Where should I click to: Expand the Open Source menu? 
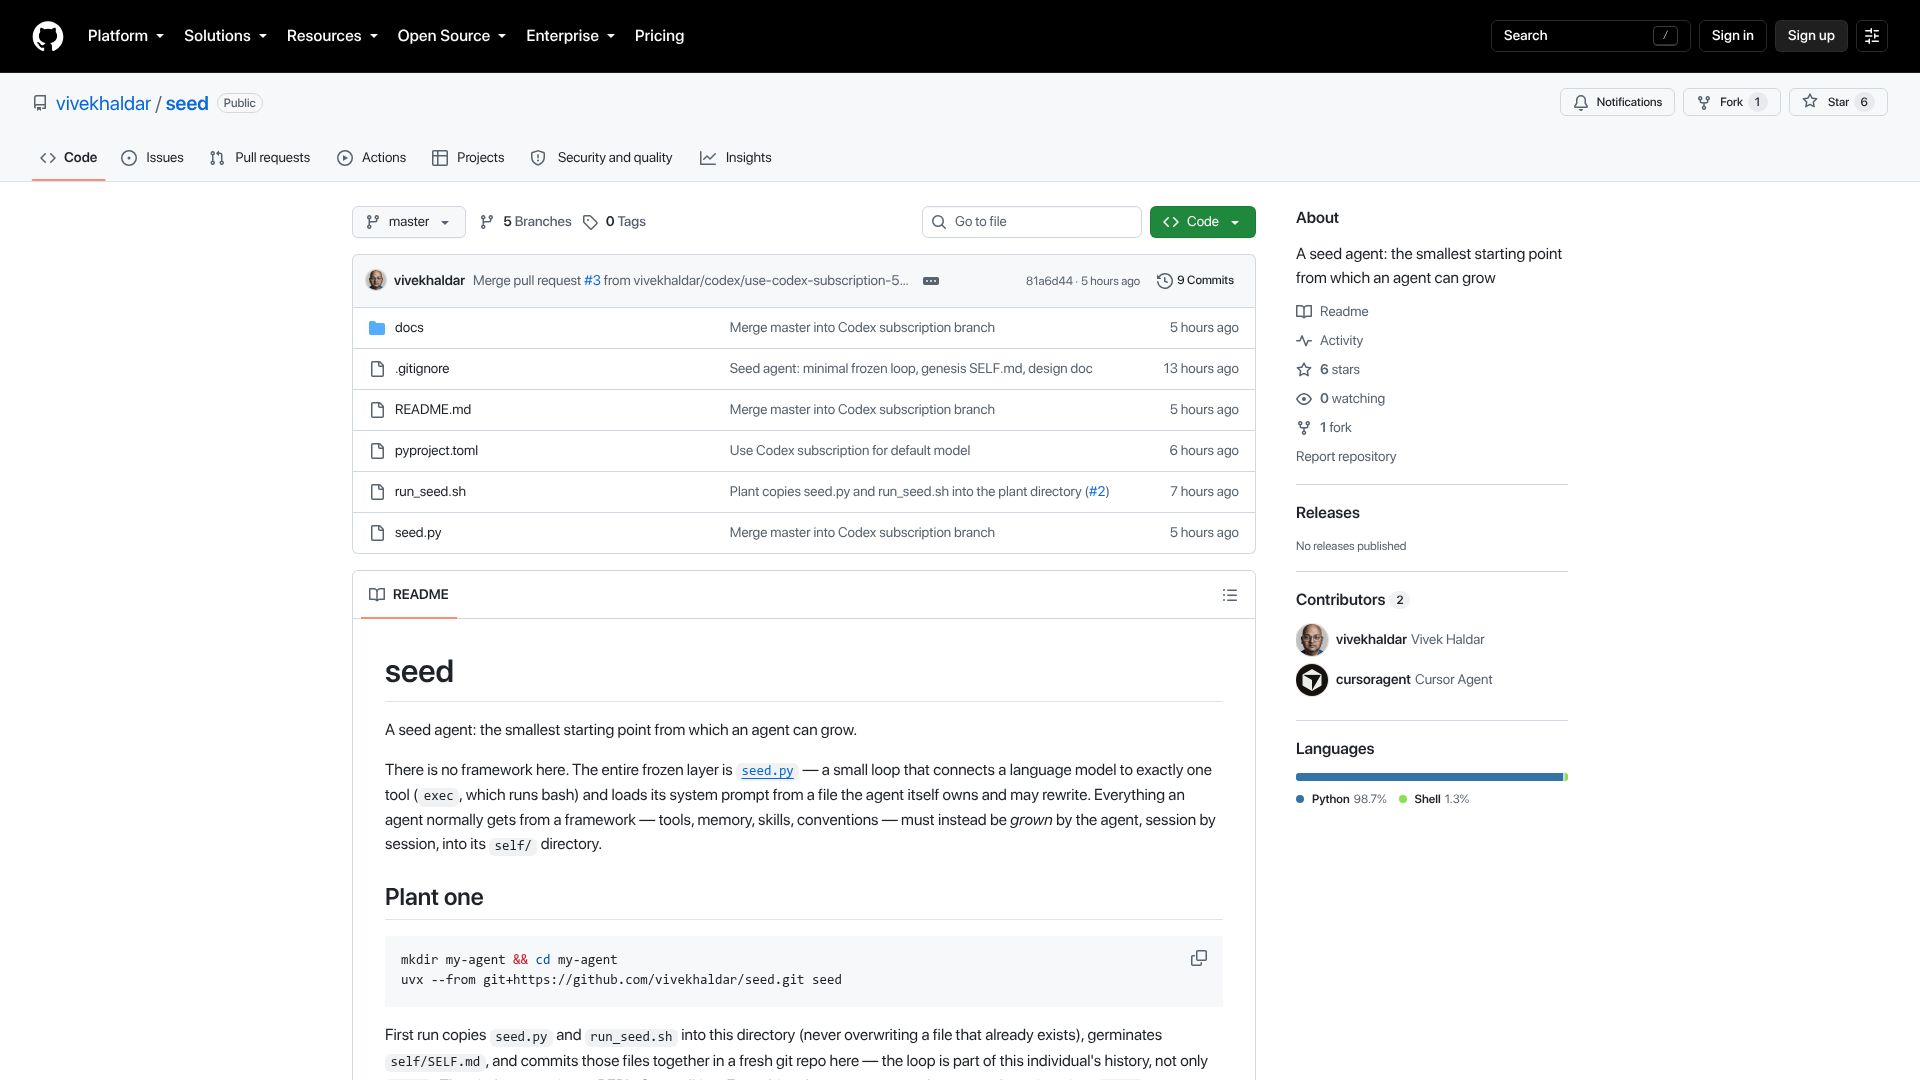click(452, 36)
